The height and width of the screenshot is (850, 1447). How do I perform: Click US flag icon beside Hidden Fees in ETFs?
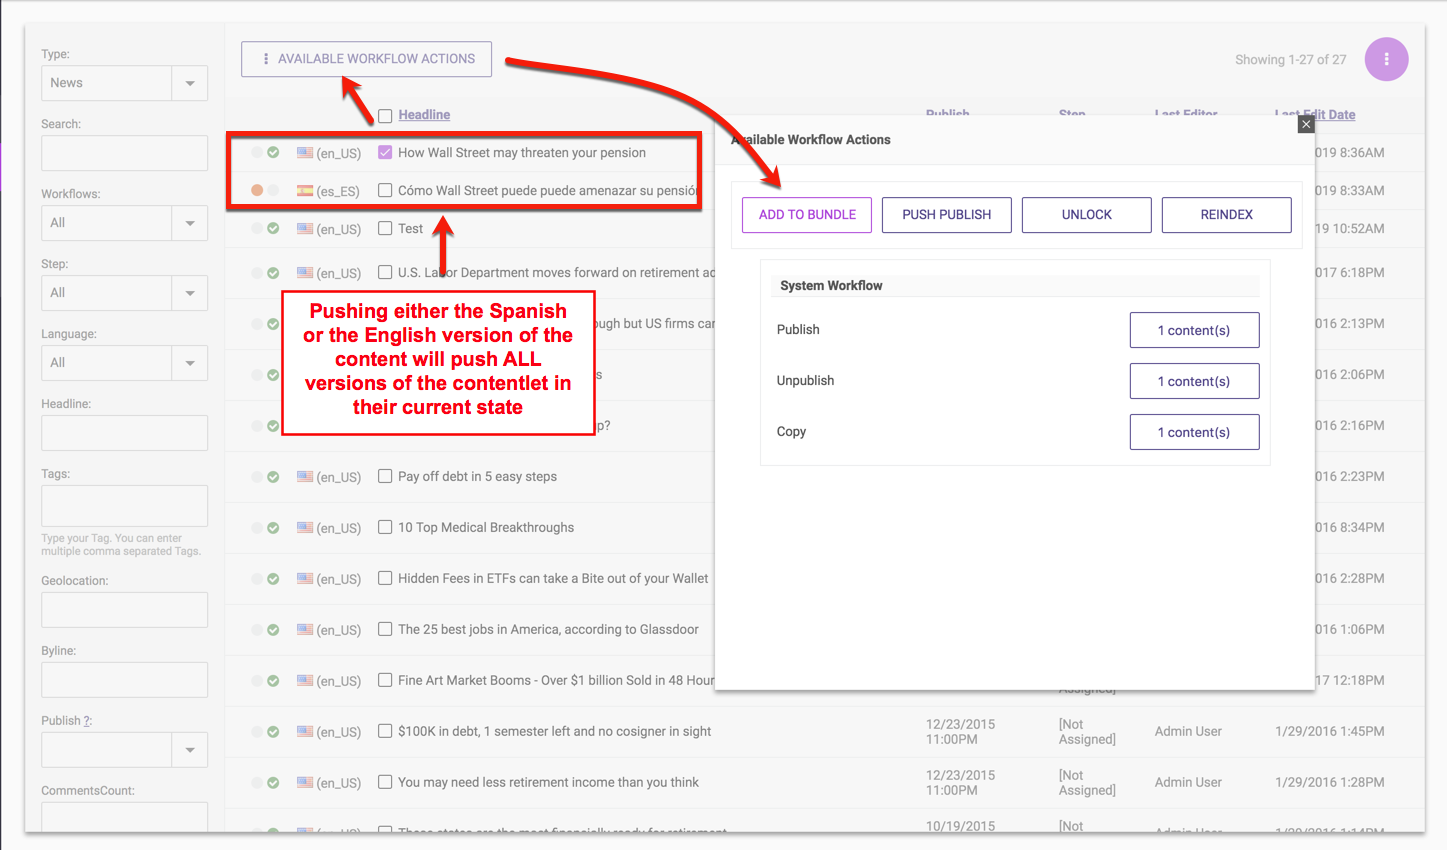pos(305,579)
